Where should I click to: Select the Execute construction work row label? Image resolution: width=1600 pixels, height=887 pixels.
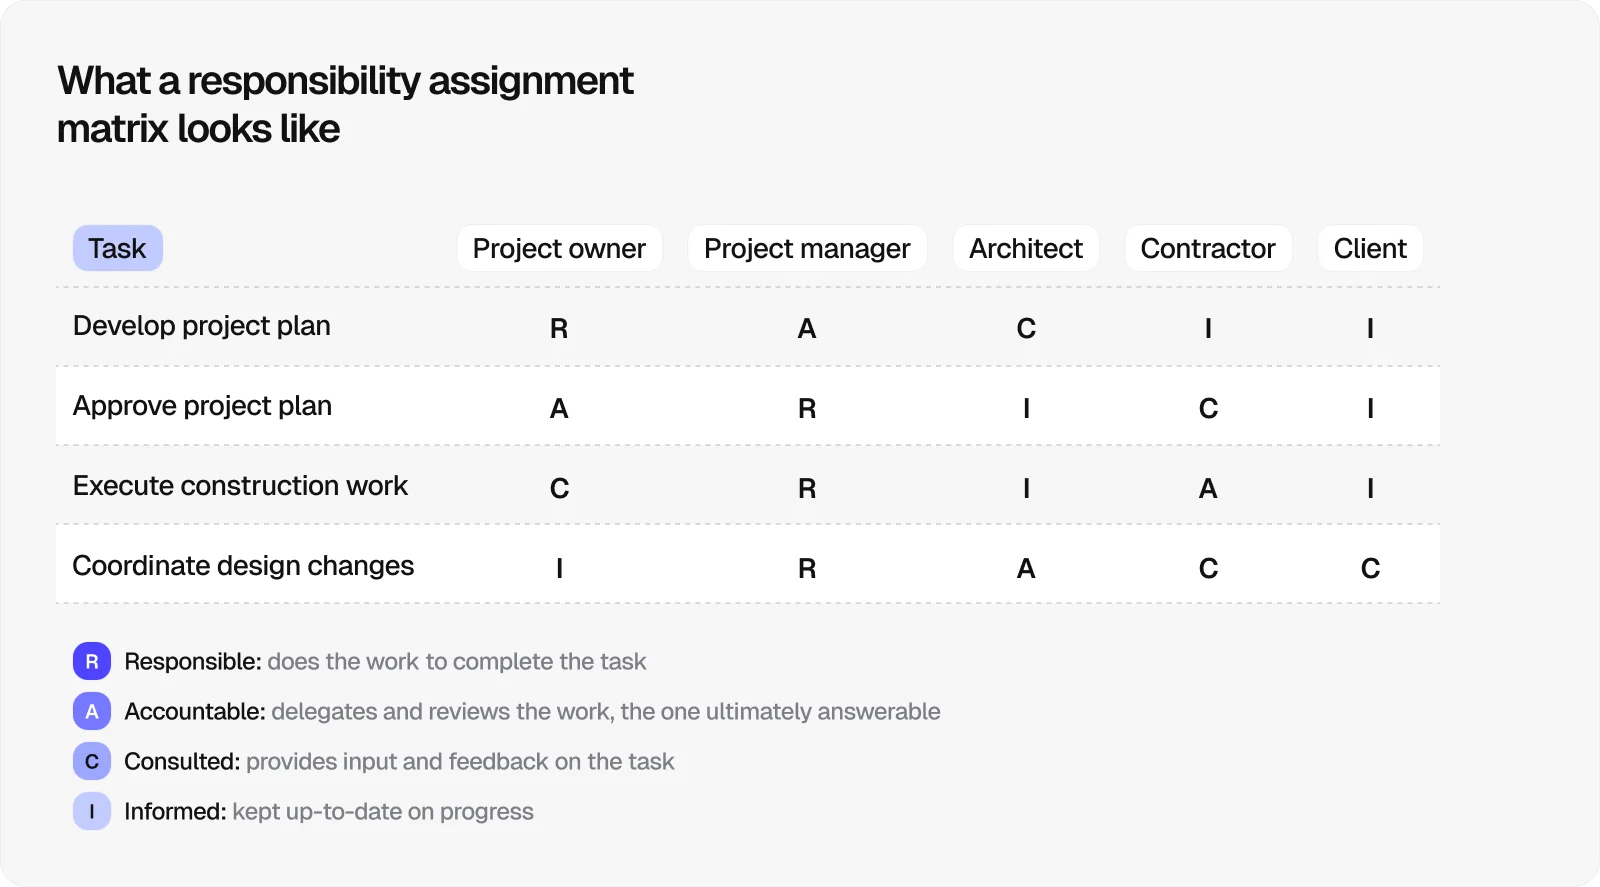pos(240,486)
